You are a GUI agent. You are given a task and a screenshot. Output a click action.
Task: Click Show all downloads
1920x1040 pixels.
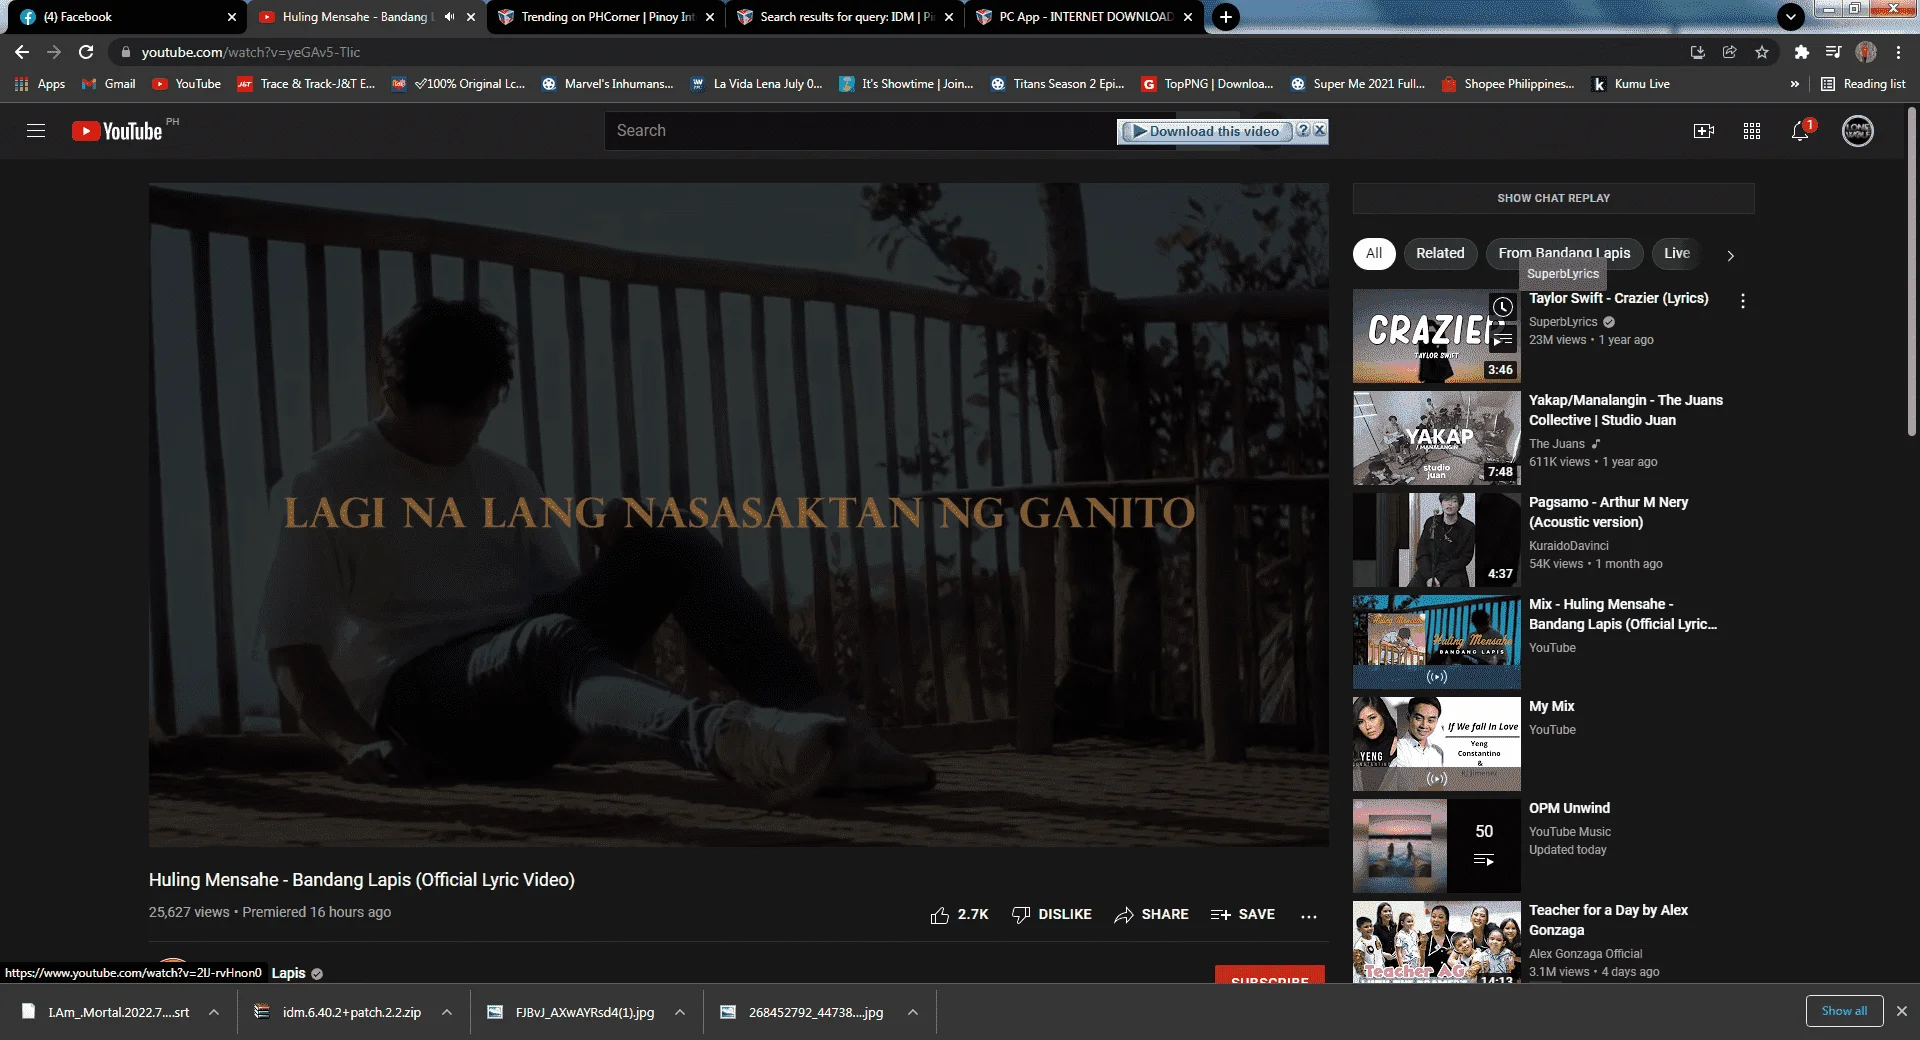(x=1844, y=1011)
